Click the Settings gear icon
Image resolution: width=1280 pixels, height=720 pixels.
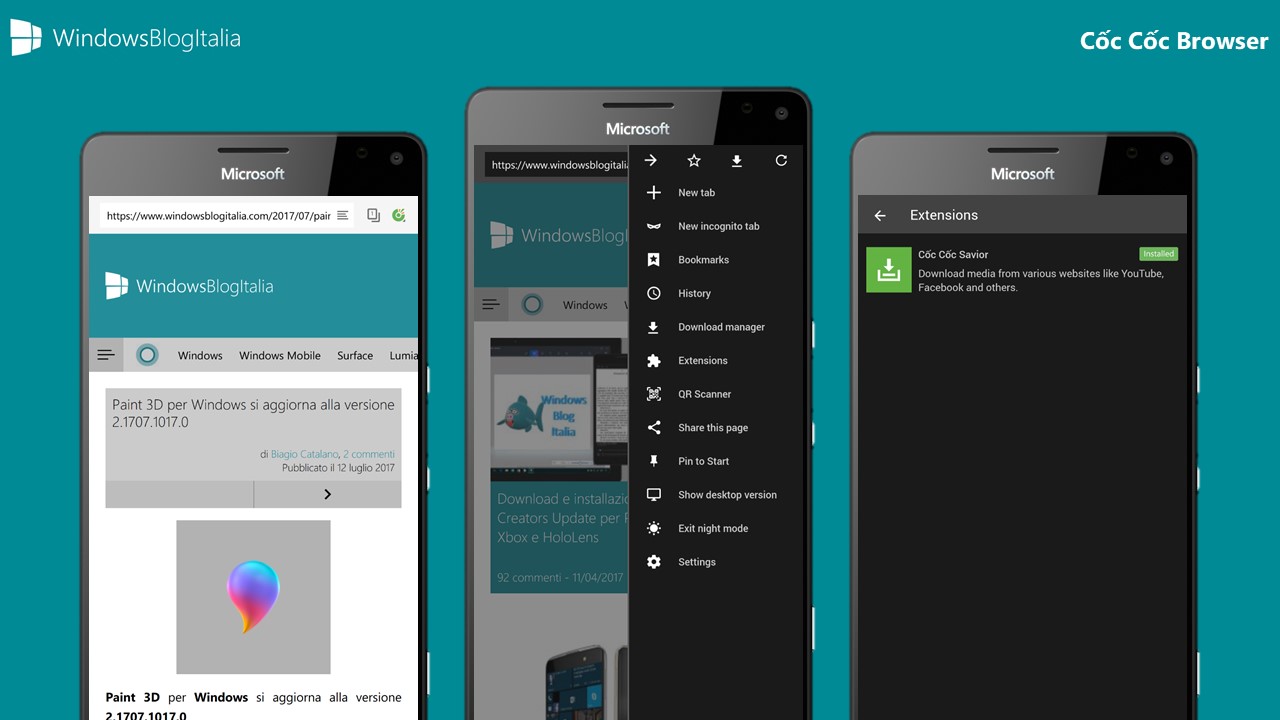654,562
